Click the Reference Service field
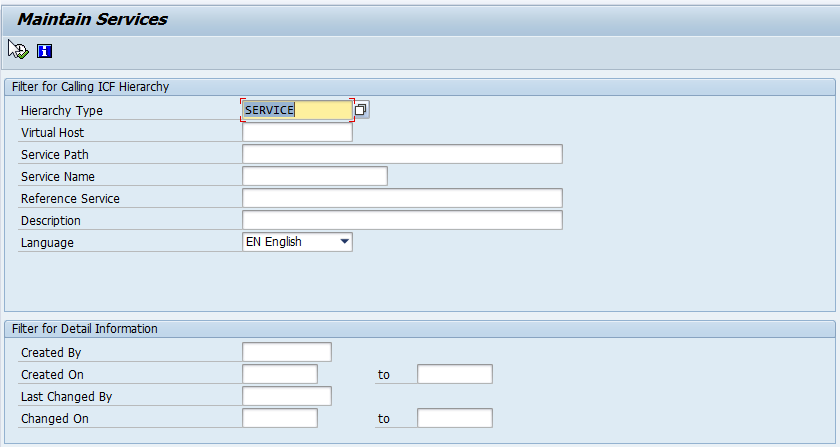Image resolution: width=840 pixels, height=447 pixels. click(402, 198)
